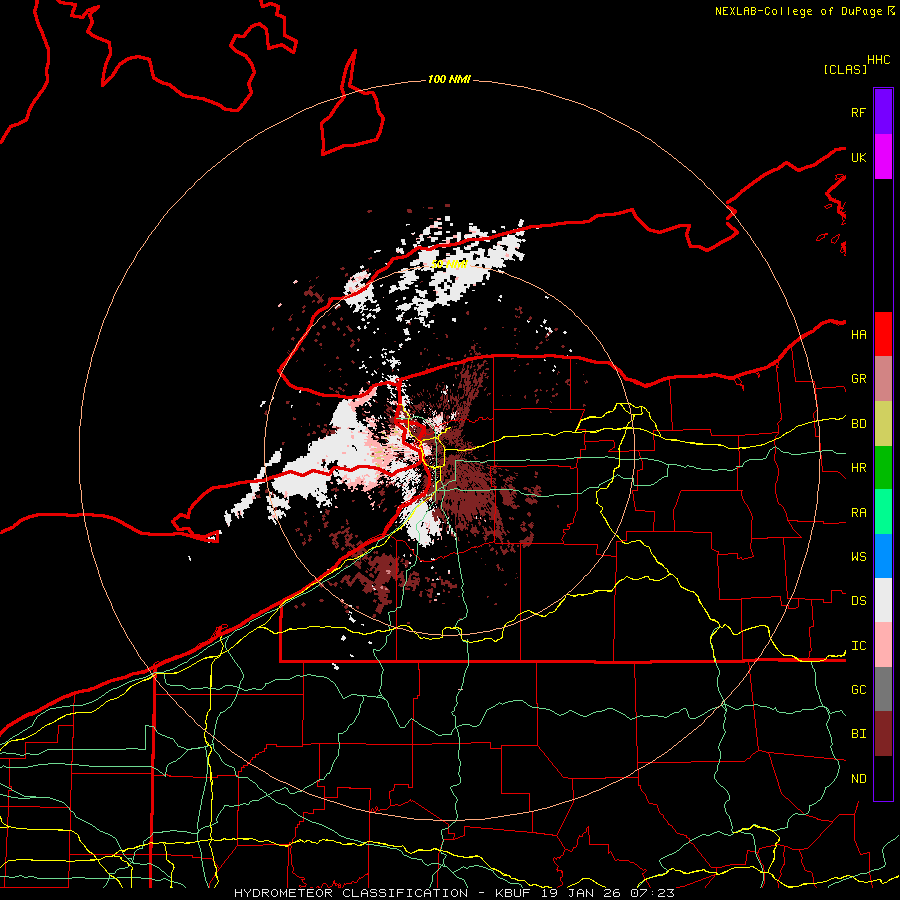The height and width of the screenshot is (900, 900).
Task: Click the WS blue legend swatch
Action: [883, 556]
